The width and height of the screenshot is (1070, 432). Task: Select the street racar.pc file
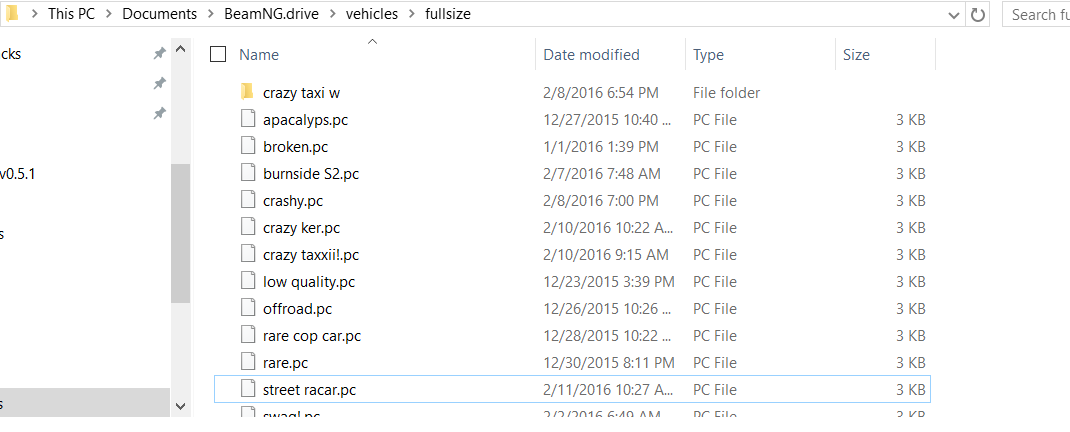573,390
